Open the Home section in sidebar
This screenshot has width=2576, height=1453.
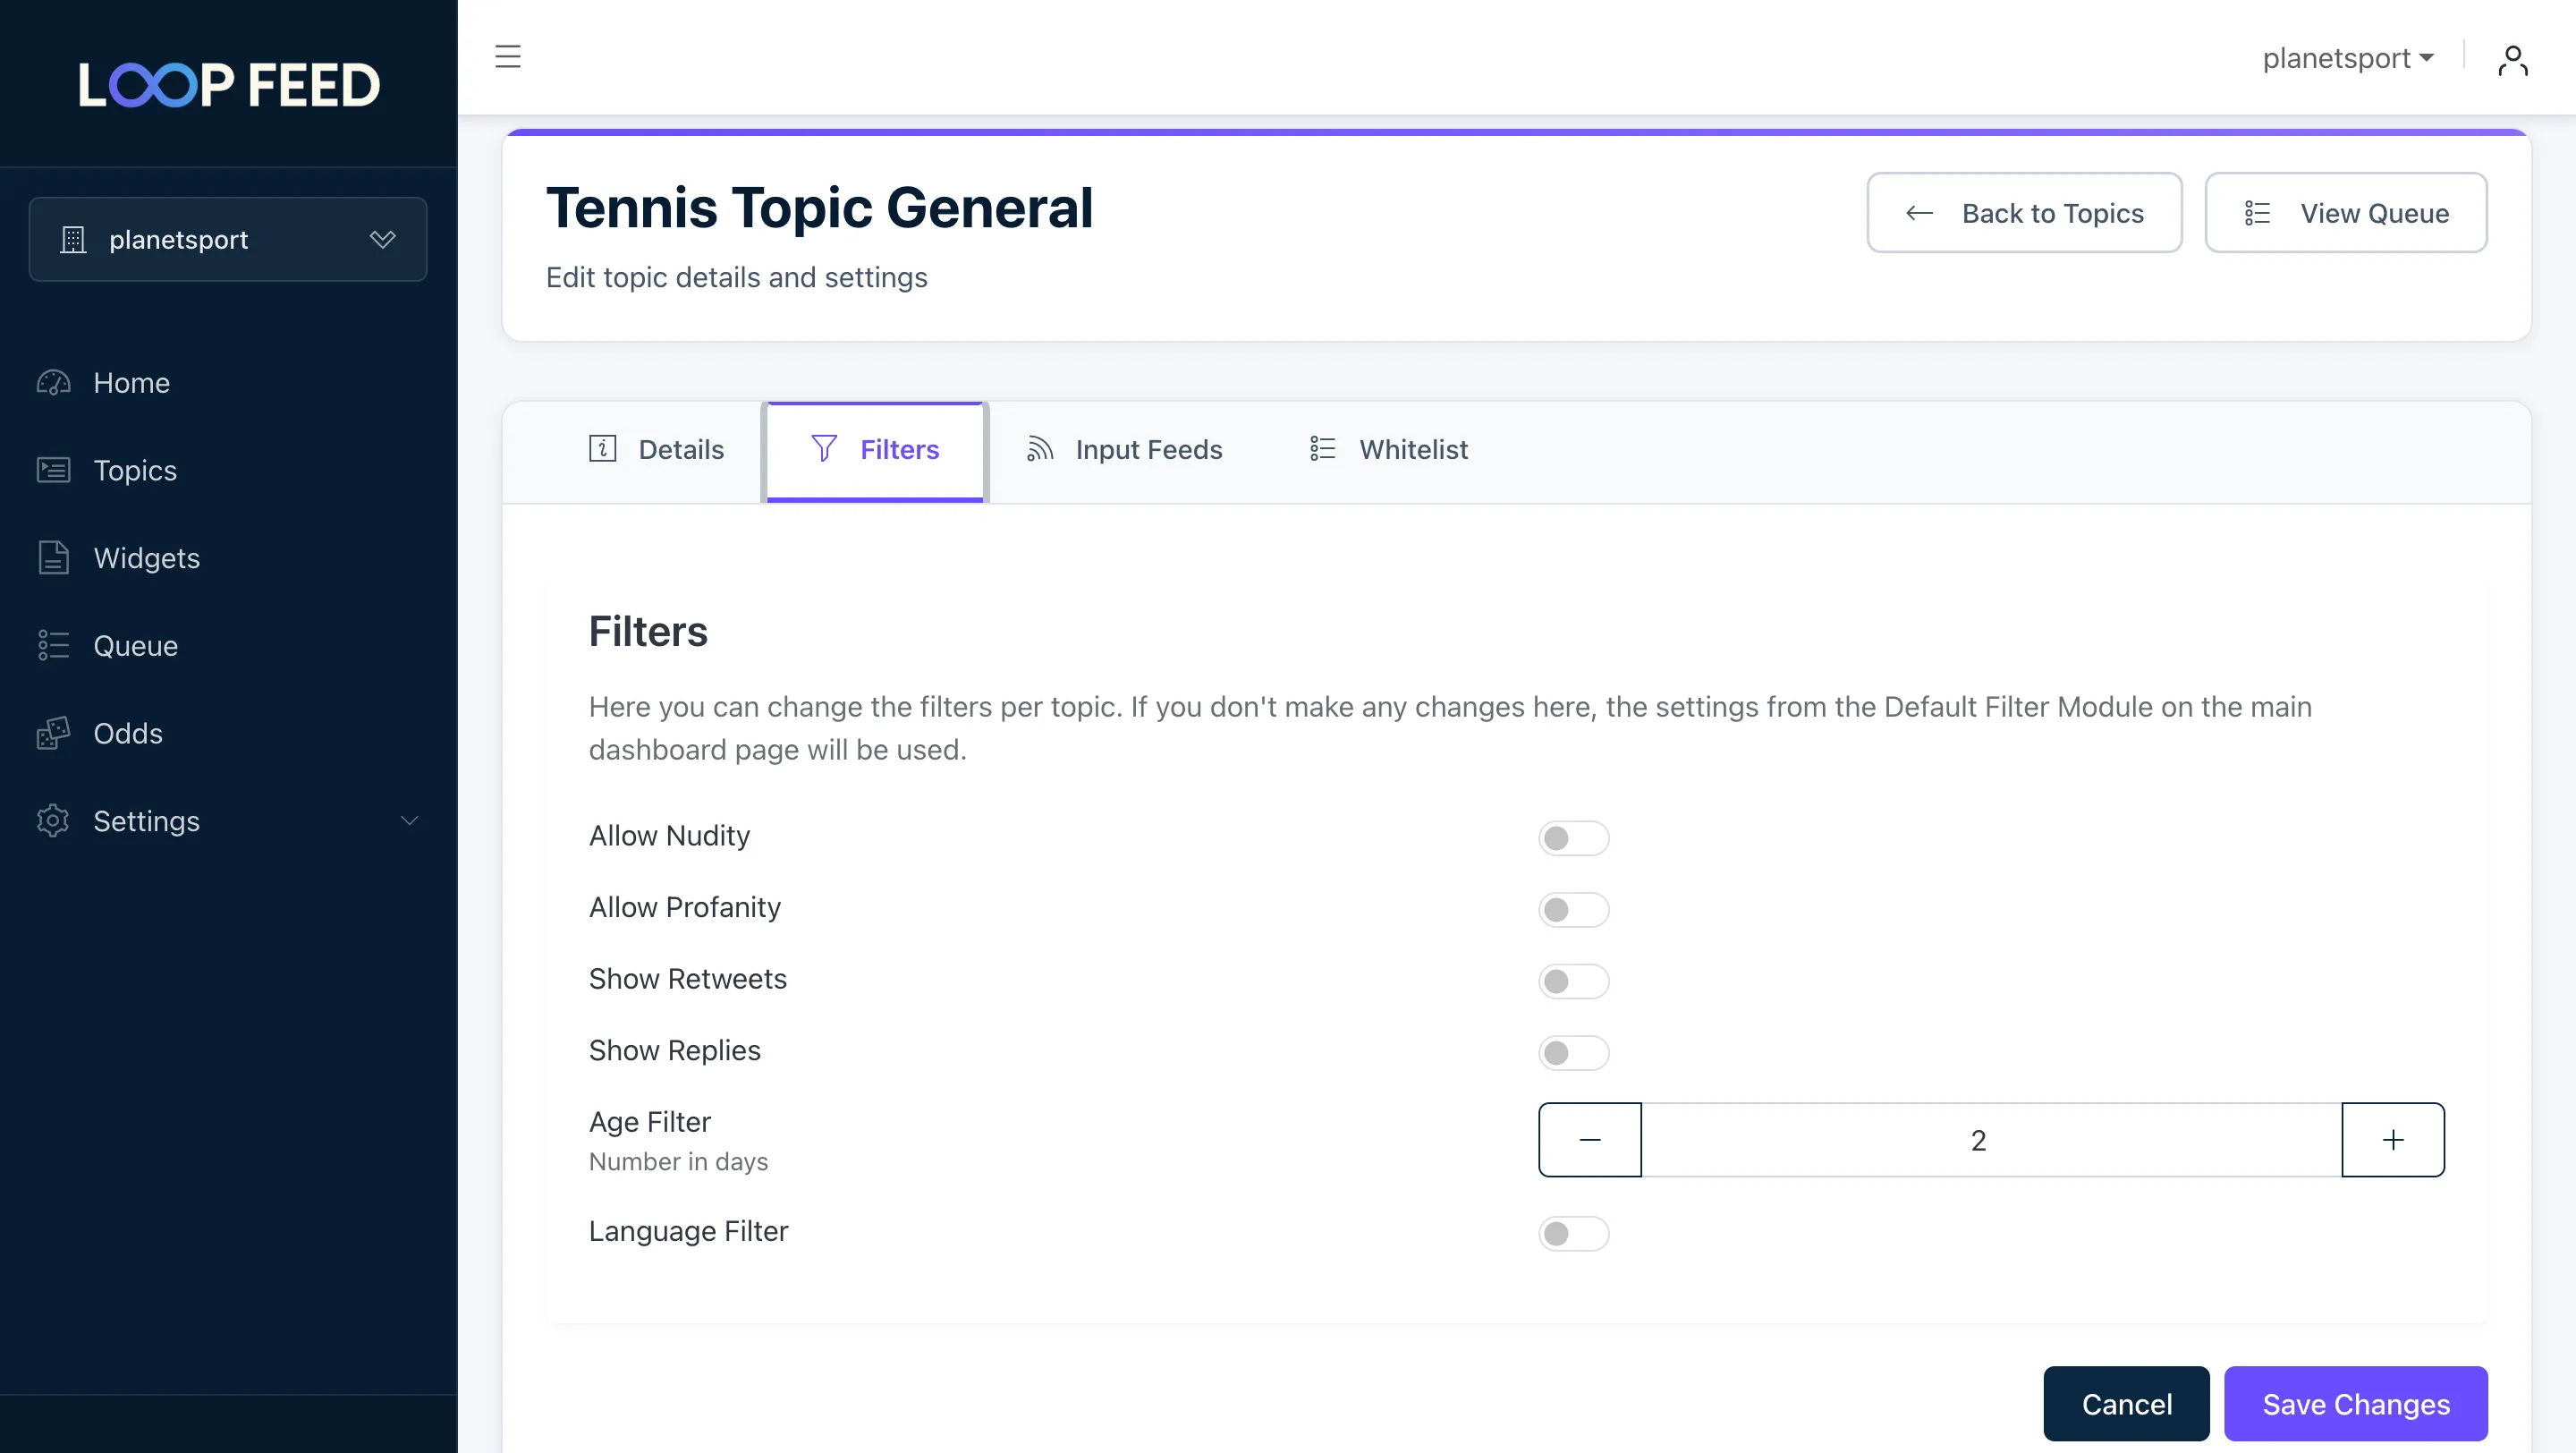(x=131, y=382)
